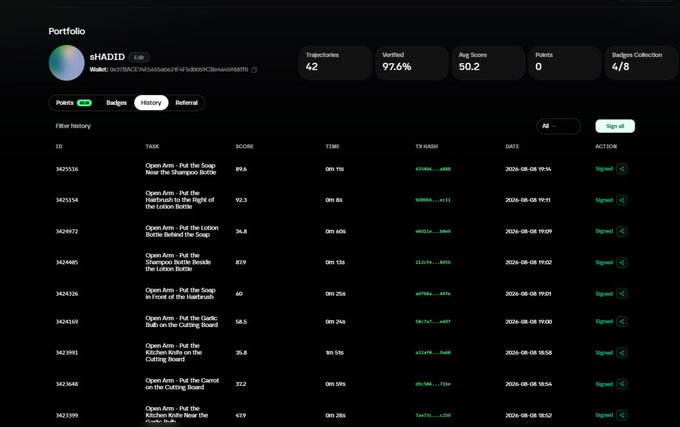Share the entry 3423399 with its share icon

click(621, 415)
